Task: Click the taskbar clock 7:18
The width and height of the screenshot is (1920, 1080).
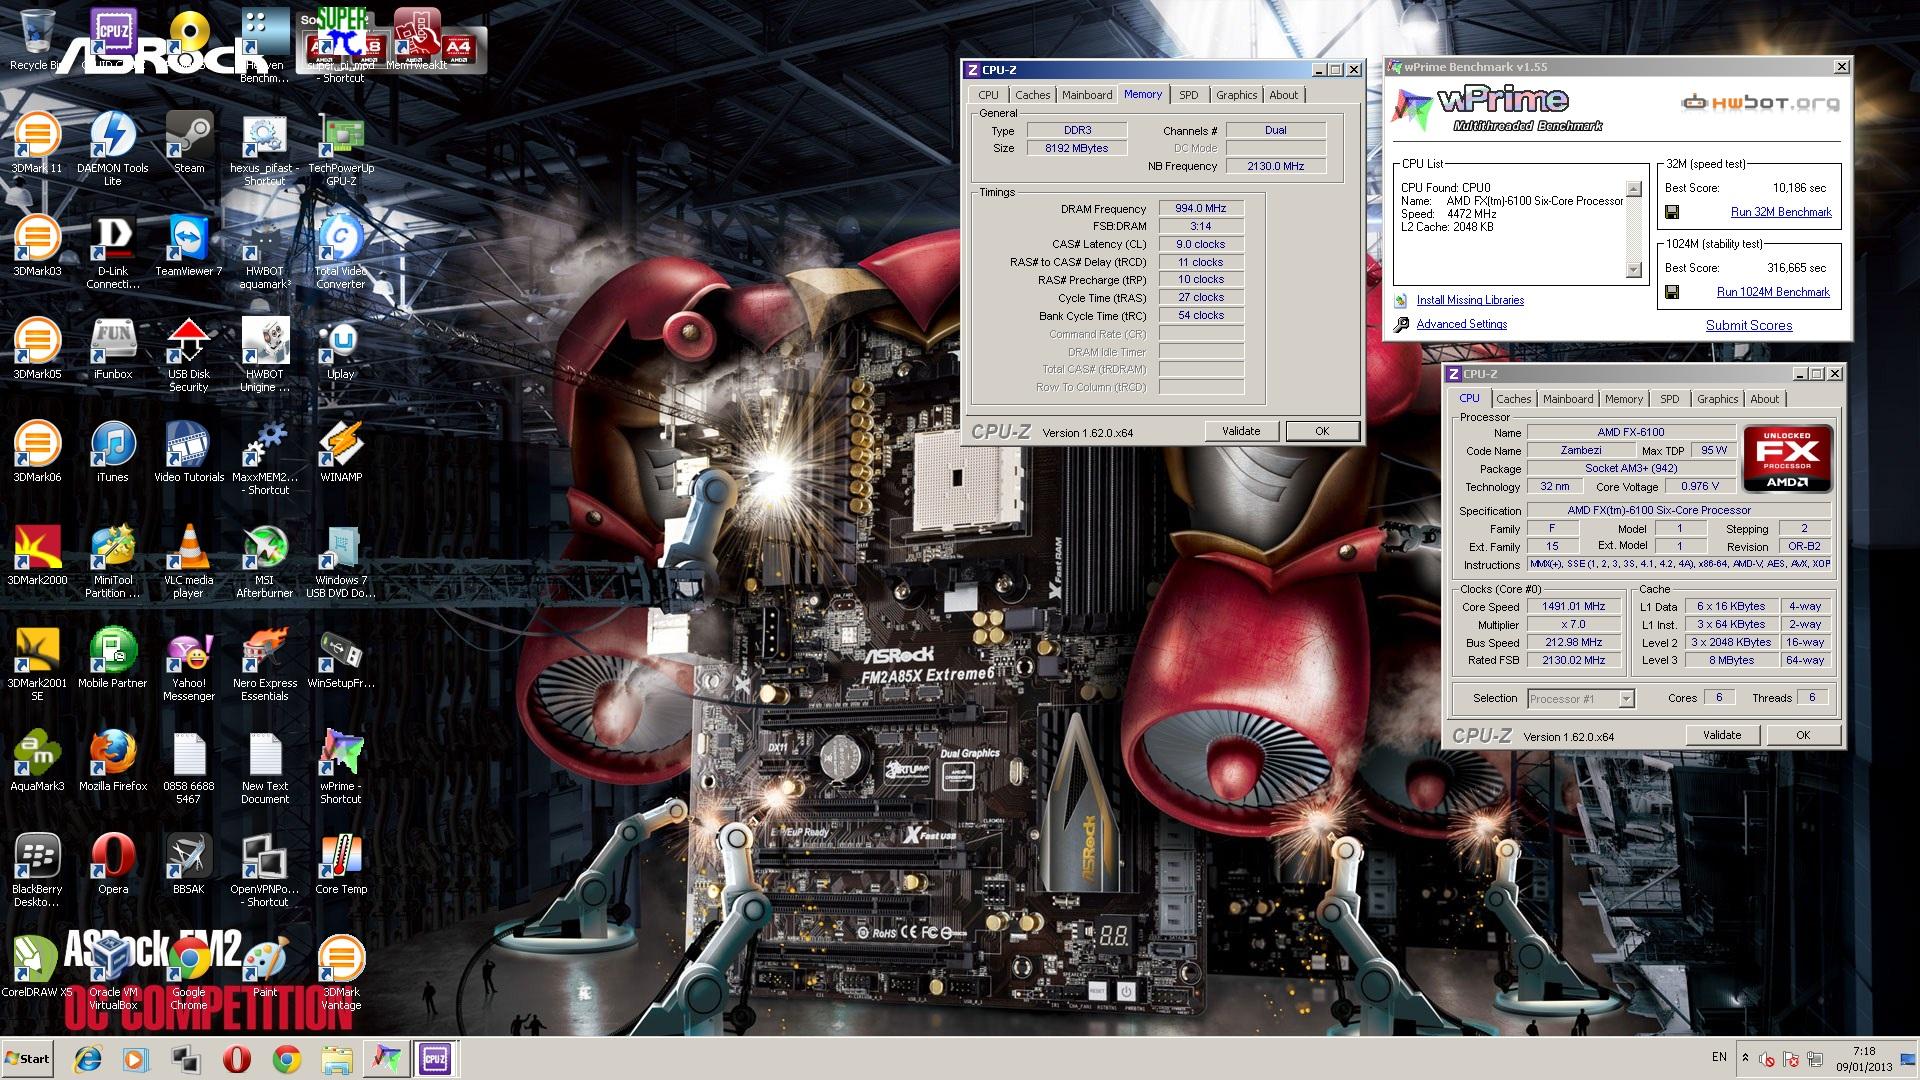Action: pyautogui.click(x=1864, y=1051)
